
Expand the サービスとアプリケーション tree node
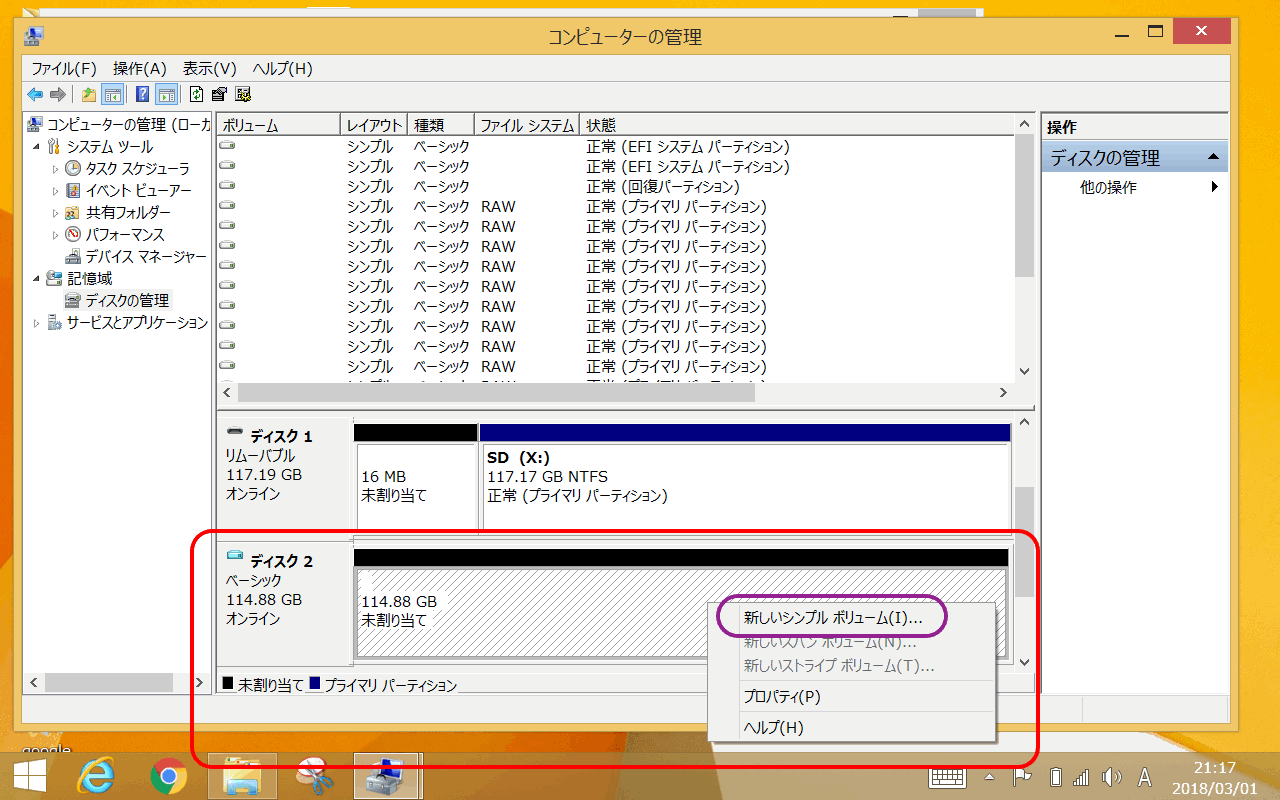pyautogui.click(x=37, y=323)
